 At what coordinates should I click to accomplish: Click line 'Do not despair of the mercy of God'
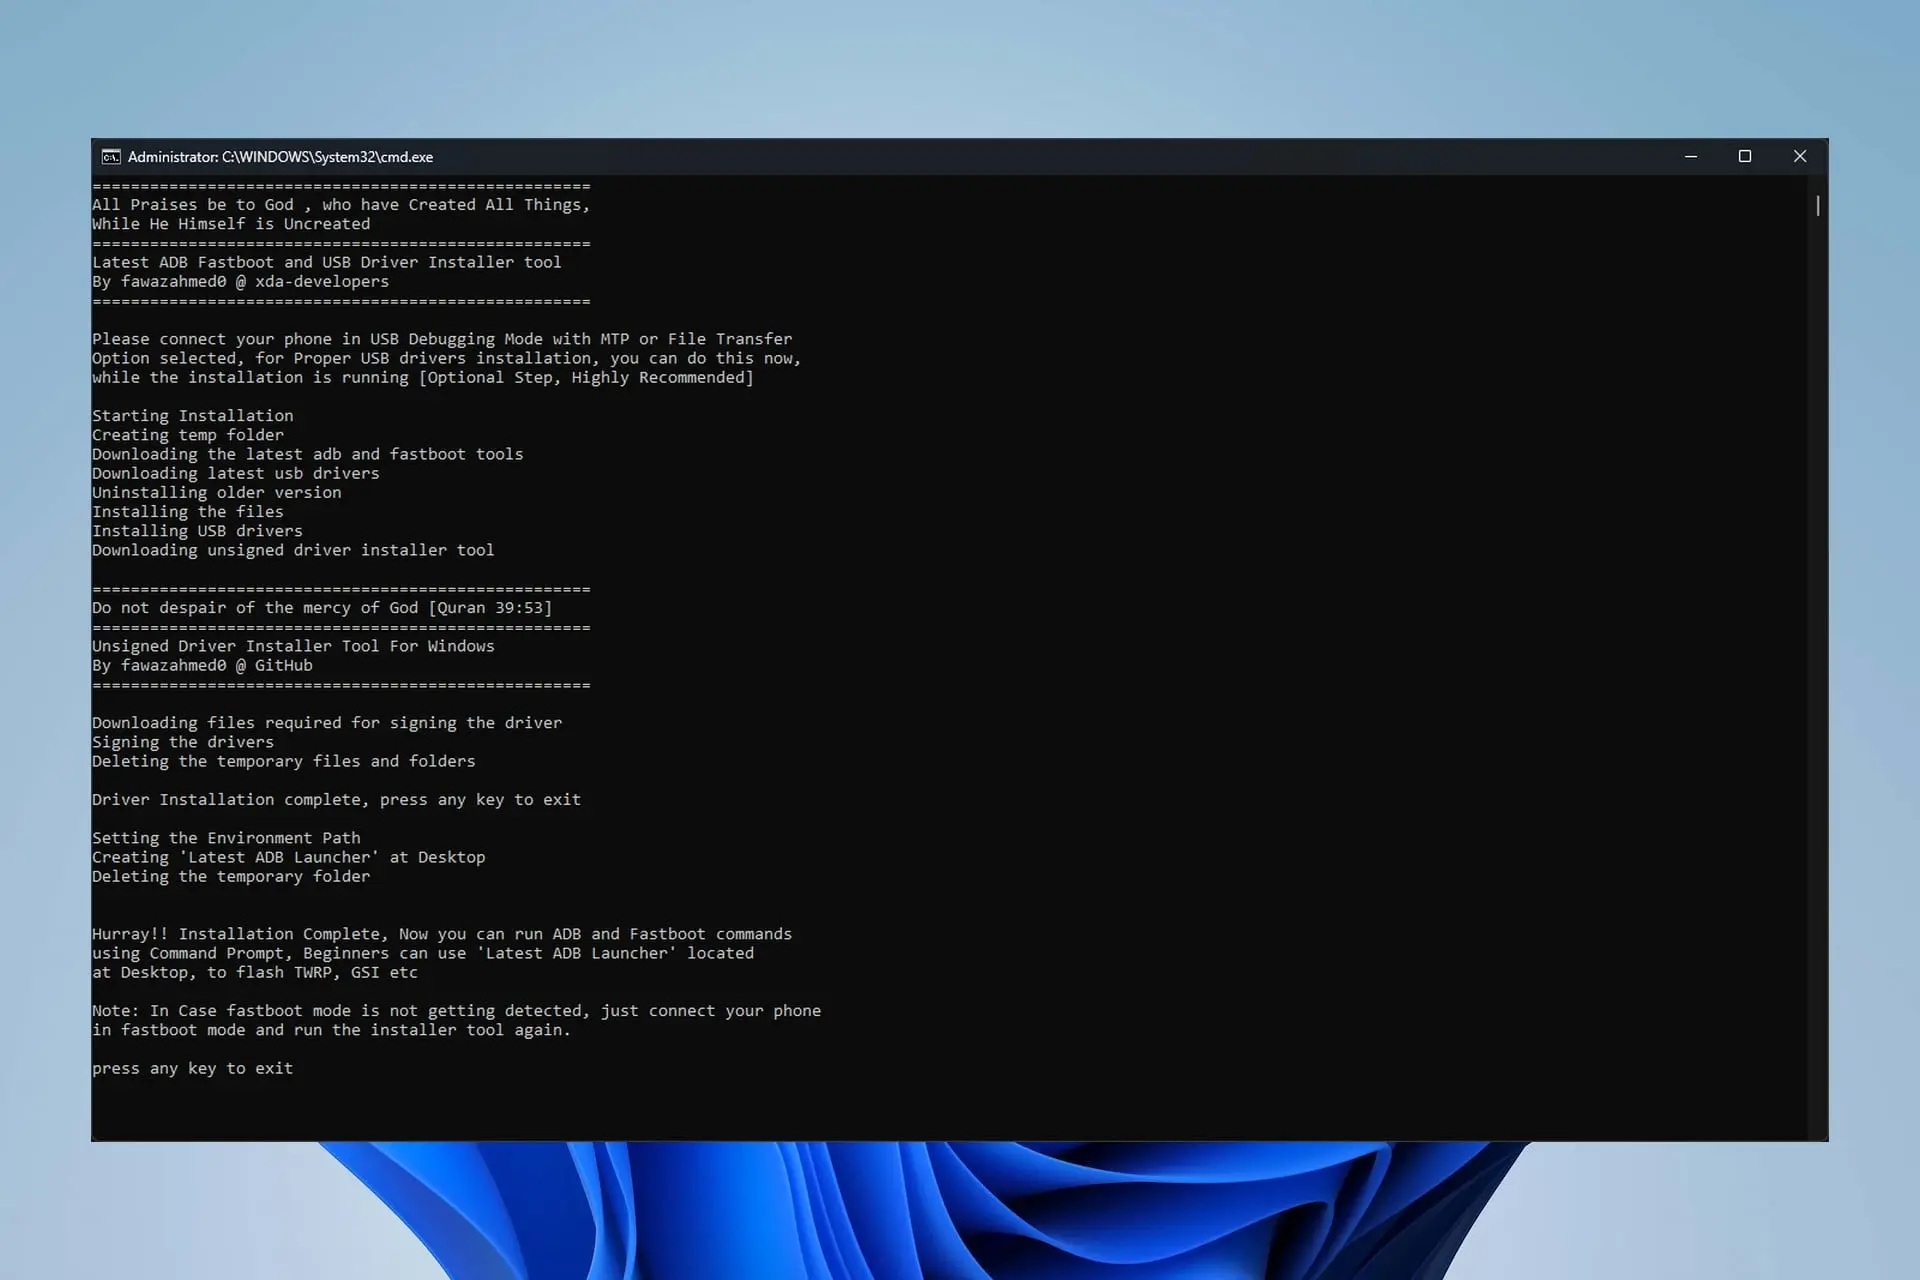322,608
